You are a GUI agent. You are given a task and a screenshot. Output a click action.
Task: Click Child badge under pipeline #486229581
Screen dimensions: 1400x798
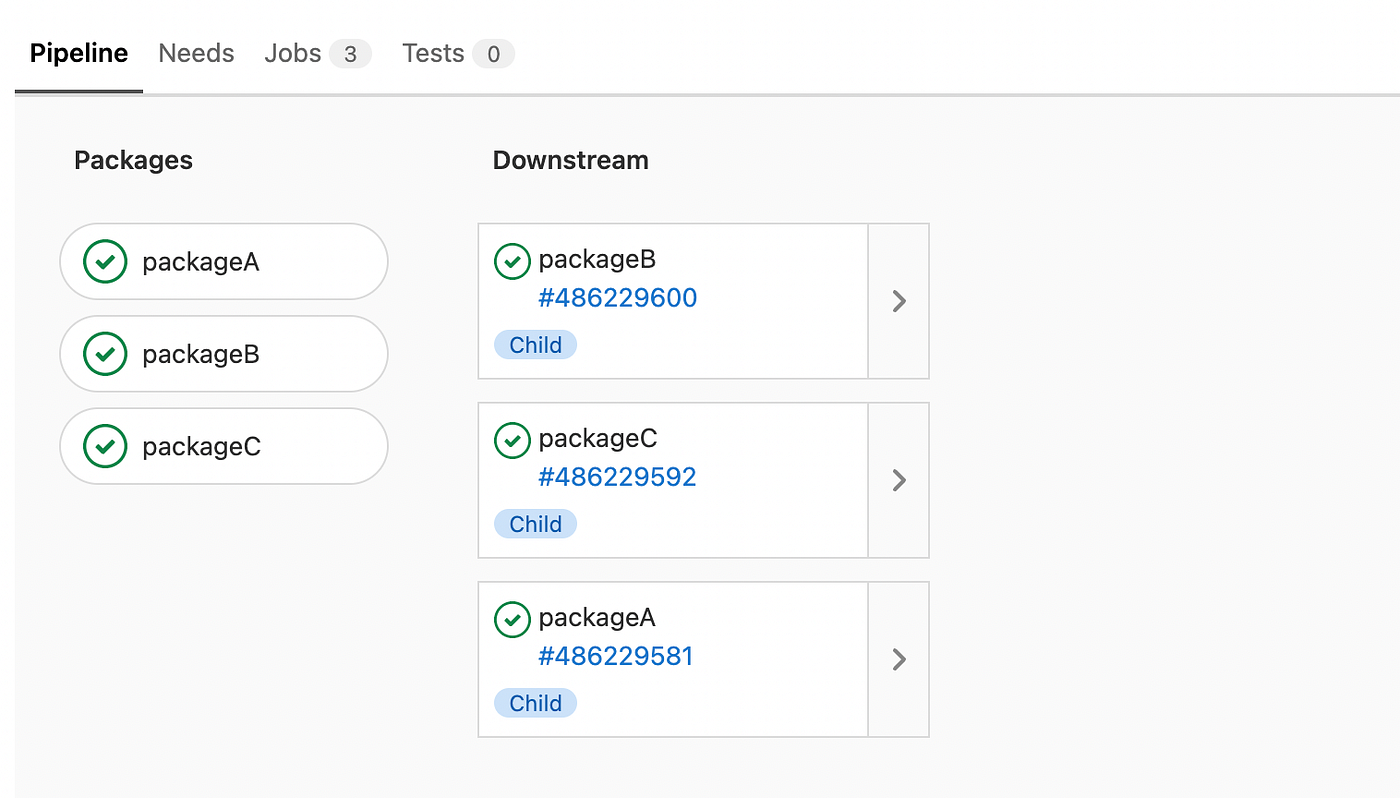click(536, 703)
